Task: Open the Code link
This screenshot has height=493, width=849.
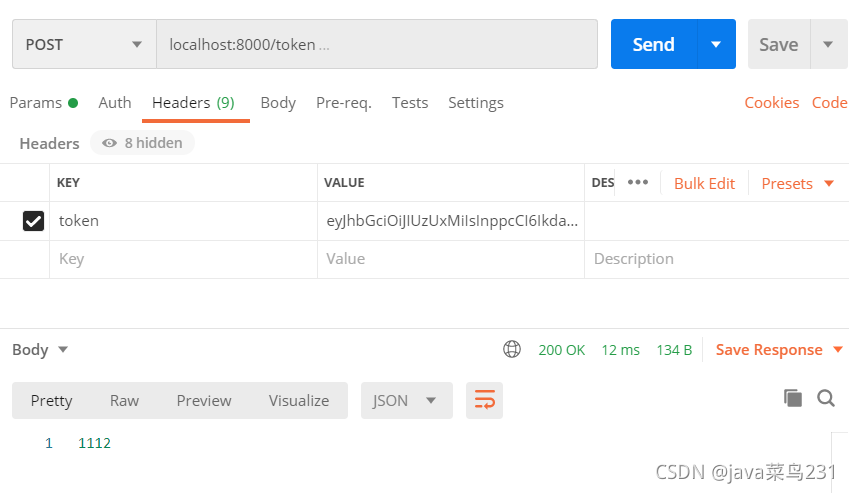Action: coord(830,103)
